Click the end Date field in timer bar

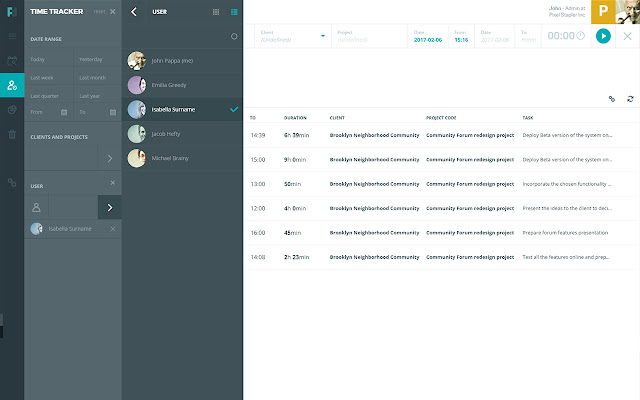(x=495, y=36)
